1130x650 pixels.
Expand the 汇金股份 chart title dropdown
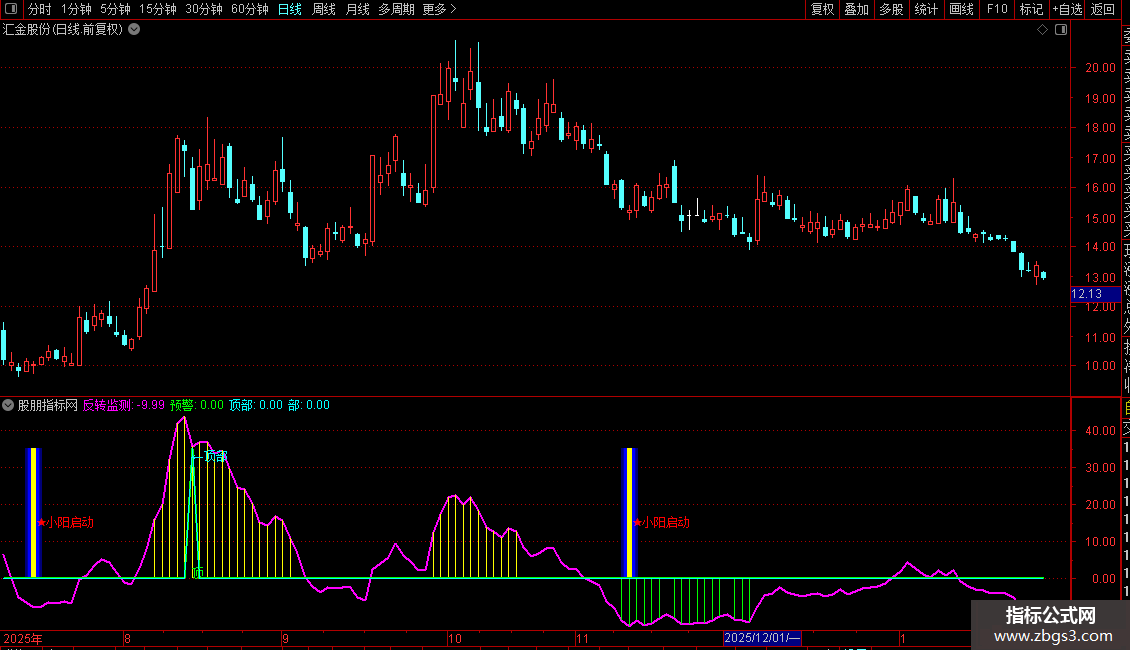(134, 30)
